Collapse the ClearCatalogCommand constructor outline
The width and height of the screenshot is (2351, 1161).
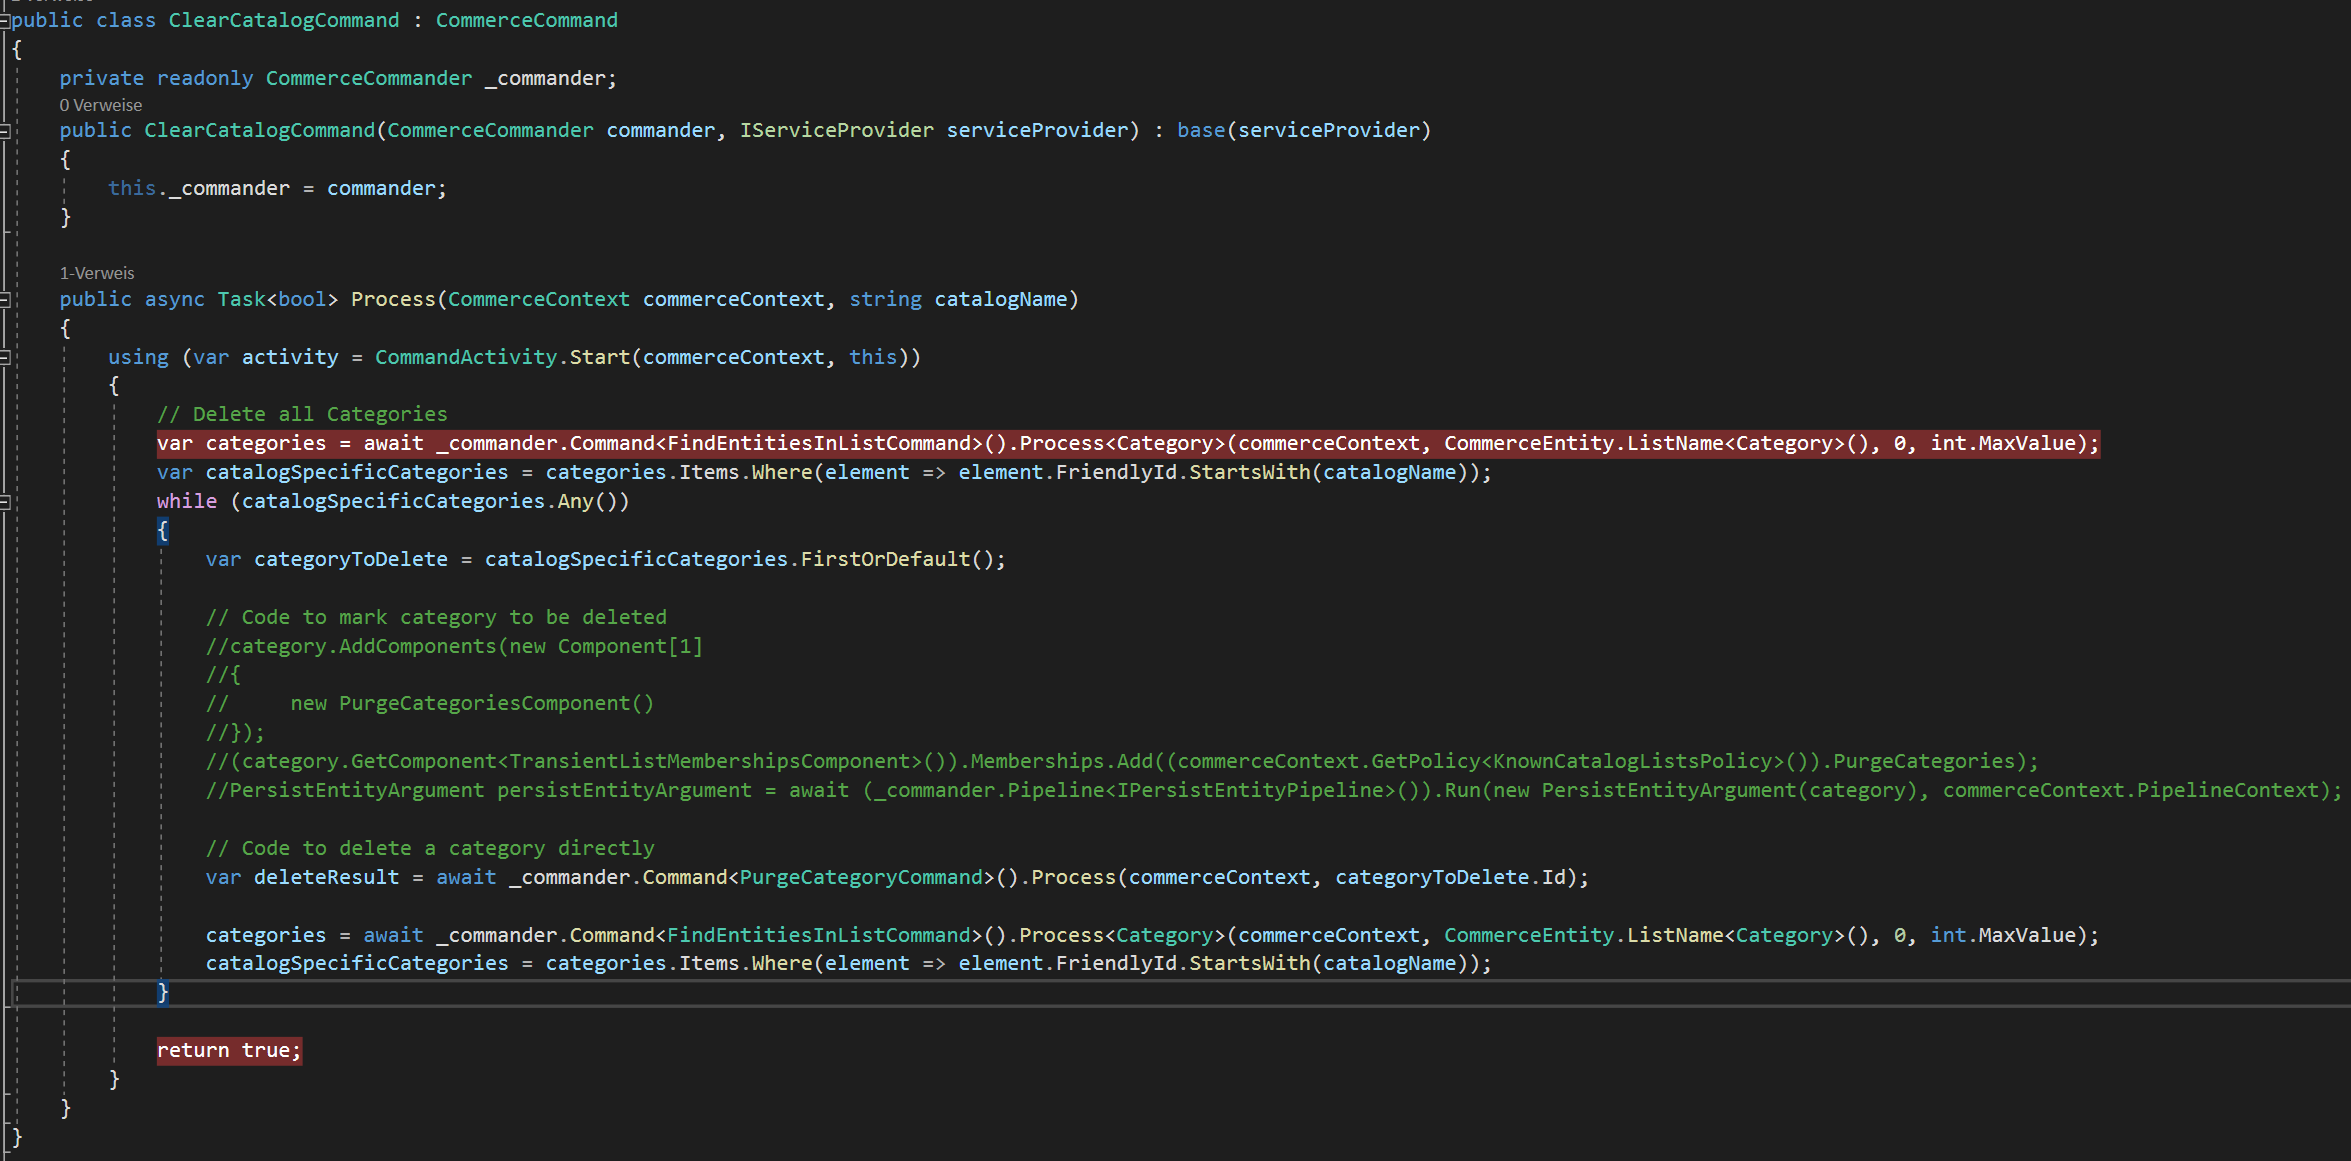coord(5,130)
